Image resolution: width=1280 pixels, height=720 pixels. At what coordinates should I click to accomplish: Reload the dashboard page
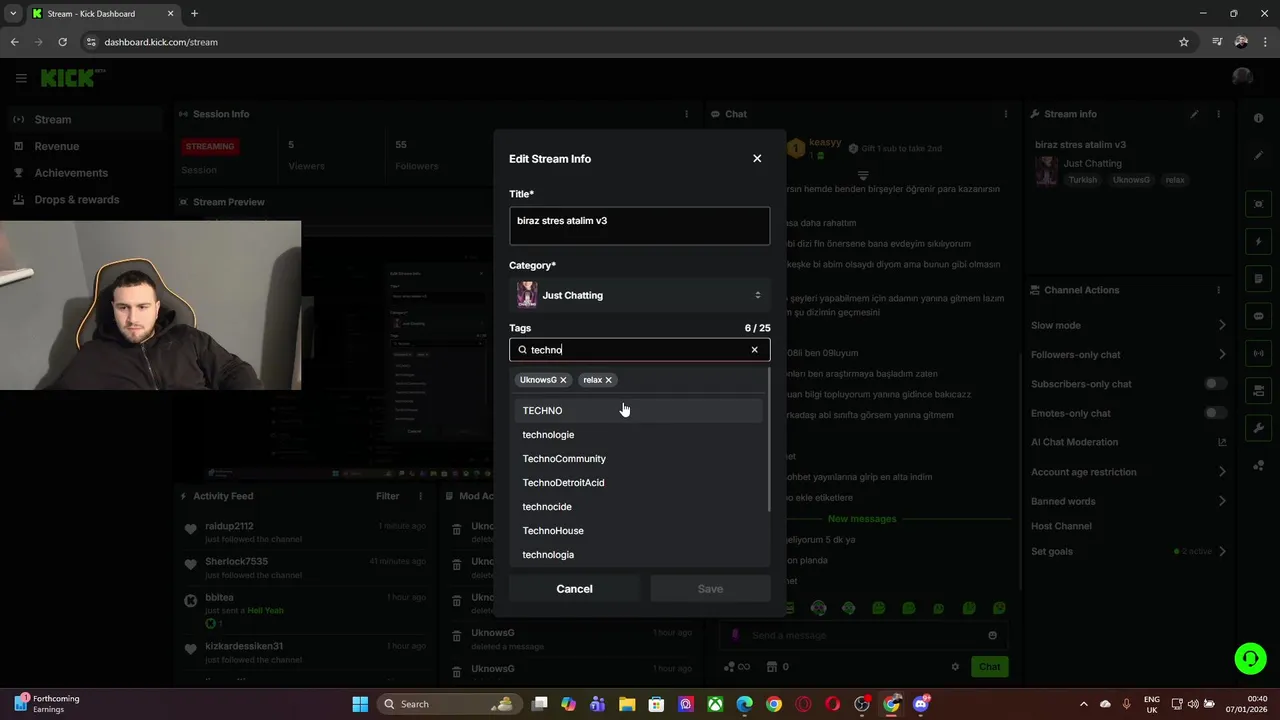[62, 42]
